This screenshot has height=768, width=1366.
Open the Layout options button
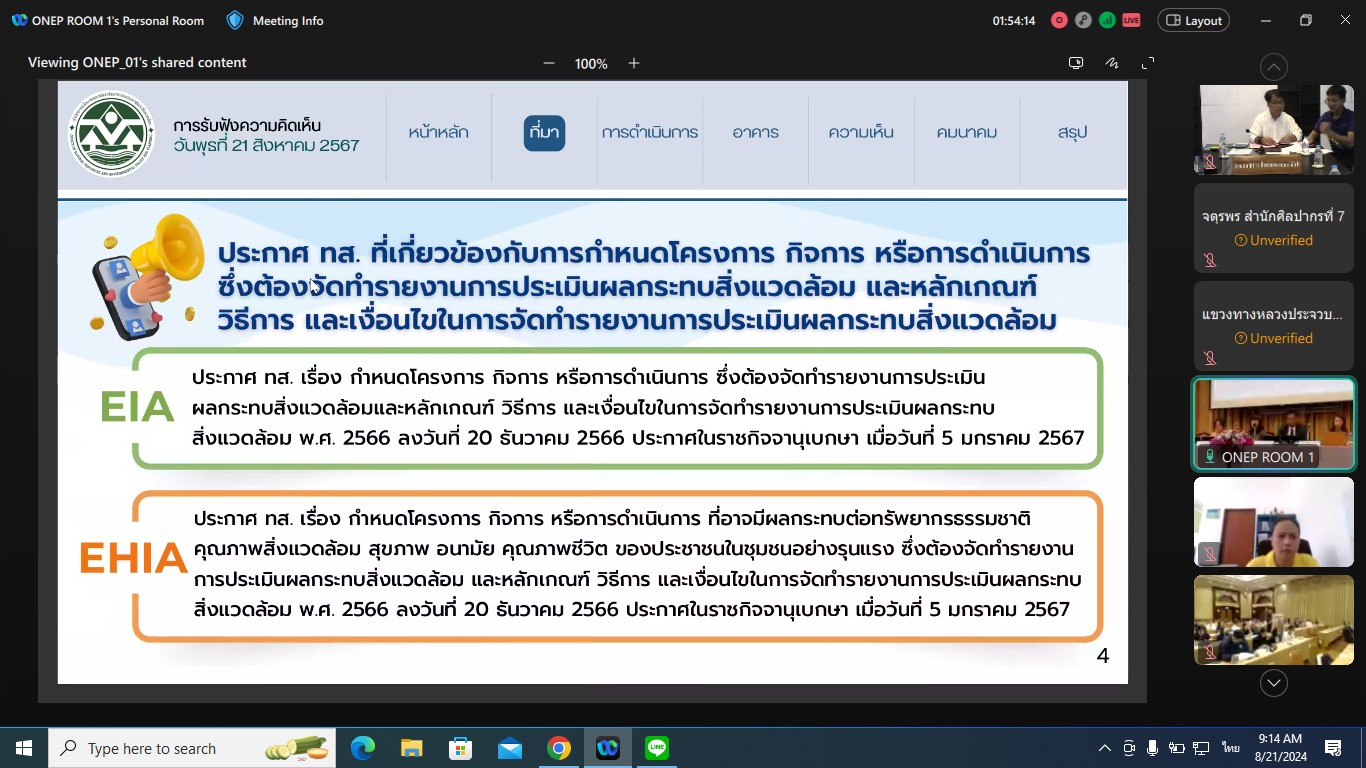pyautogui.click(x=1193, y=20)
